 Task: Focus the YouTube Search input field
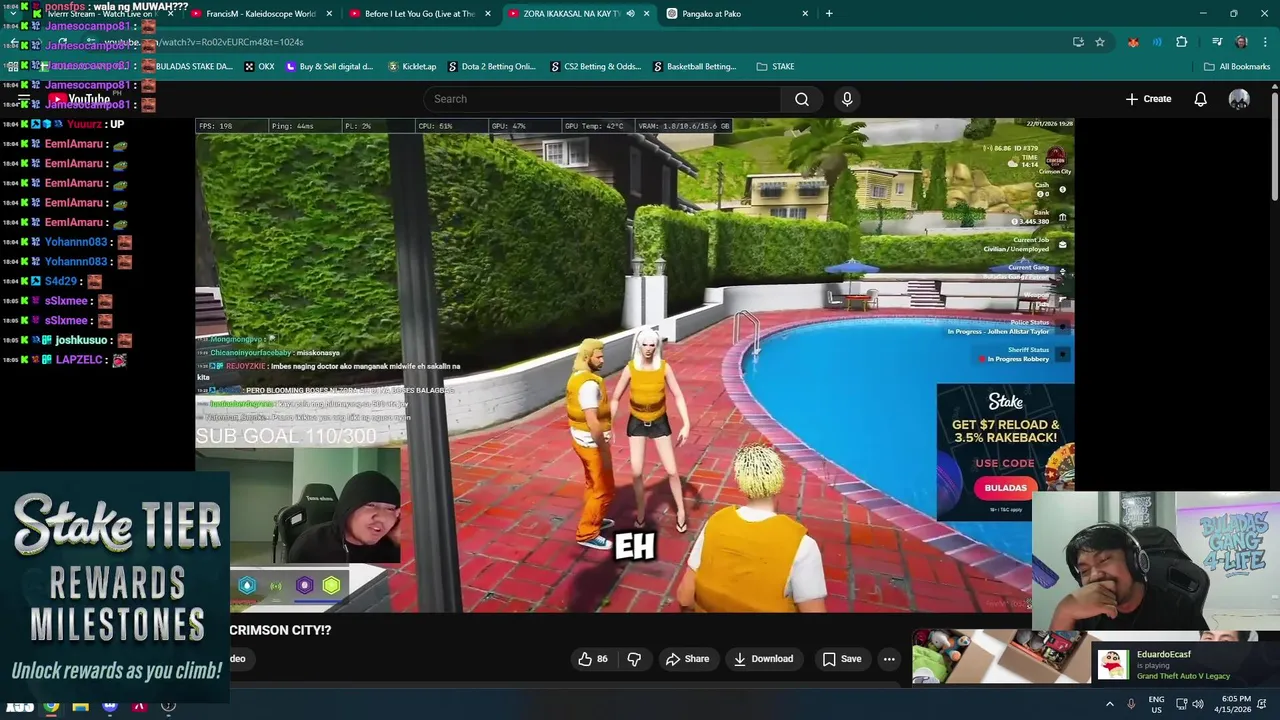pos(603,99)
